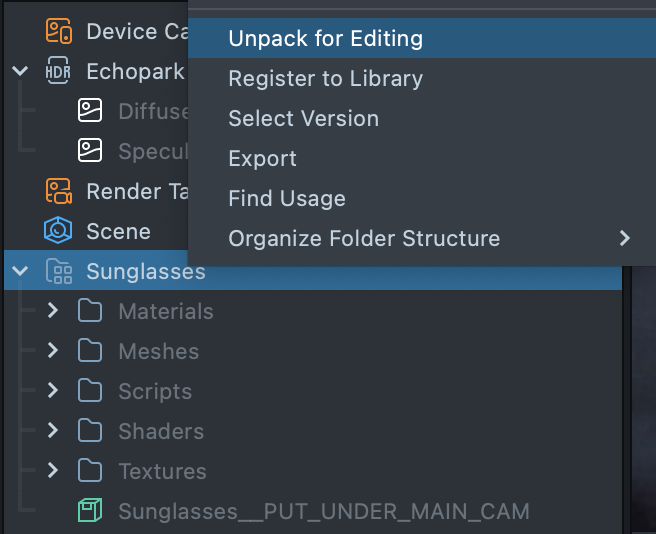
Task: Collapse the Echopark tree item
Action: point(20,71)
